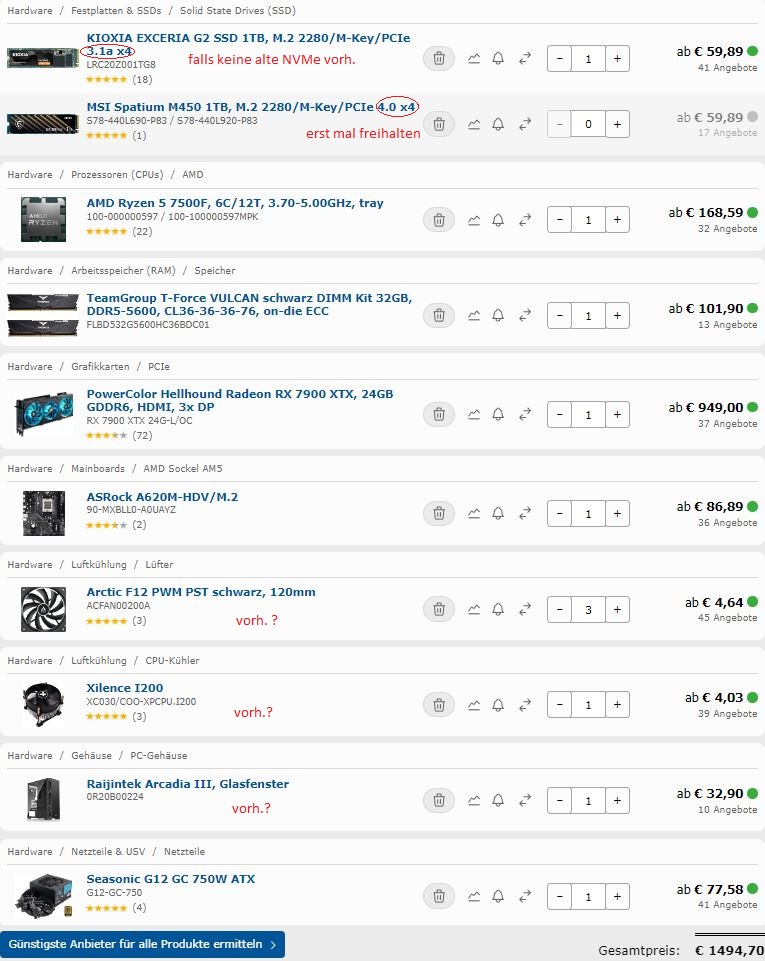
Task: Click Günstigste Anbieter für alle Produkte ermitteln
Action: (x=142, y=944)
